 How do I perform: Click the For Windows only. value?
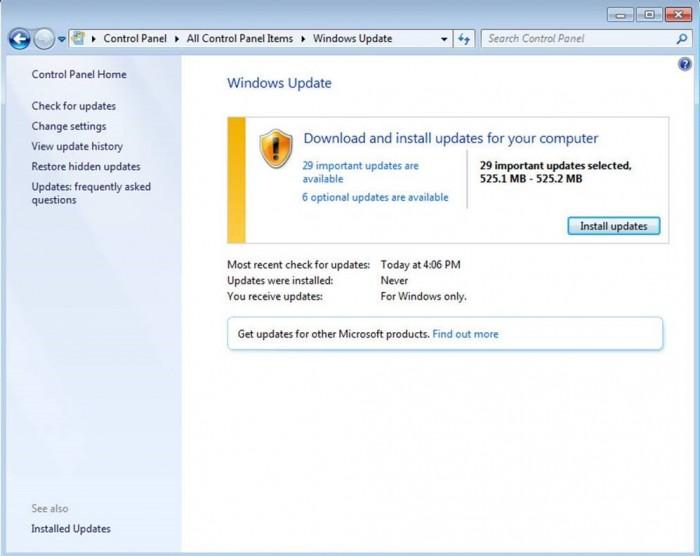click(423, 297)
